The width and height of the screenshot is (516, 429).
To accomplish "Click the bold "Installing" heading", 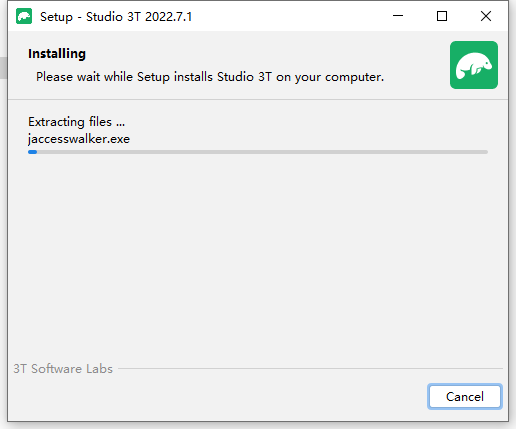I will click(x=57, y=54).
